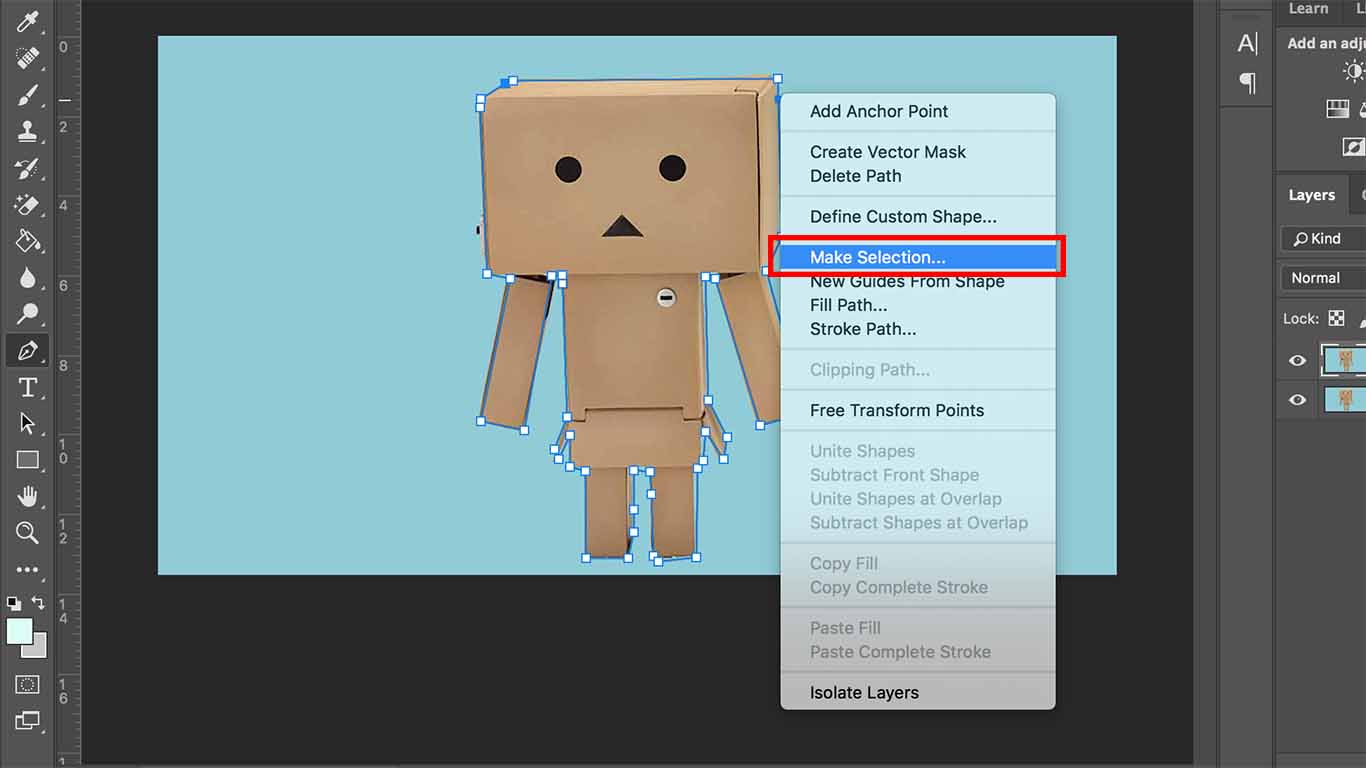Viewport: 1366px width, 768px height.
Task: Select the Path Selection arrow tool
Action: [x=27, y=423]
